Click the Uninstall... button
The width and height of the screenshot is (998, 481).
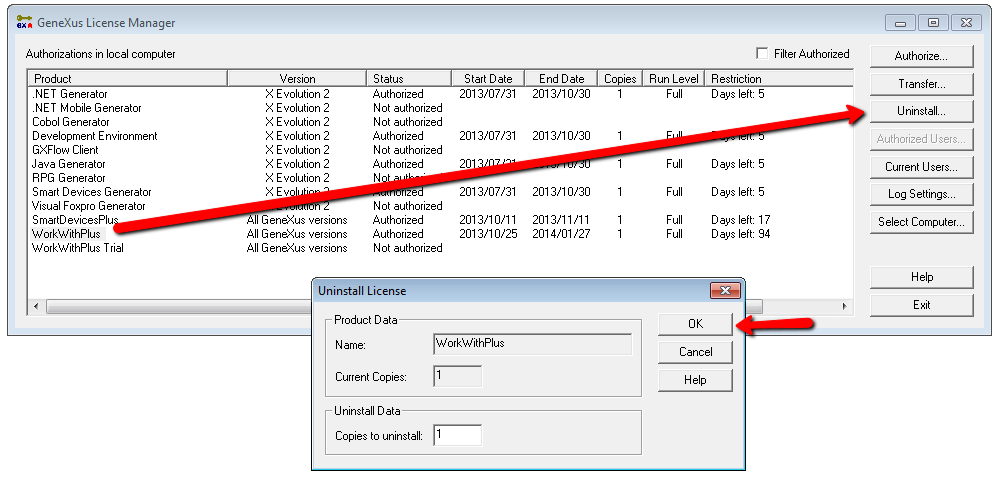point(921,111)
